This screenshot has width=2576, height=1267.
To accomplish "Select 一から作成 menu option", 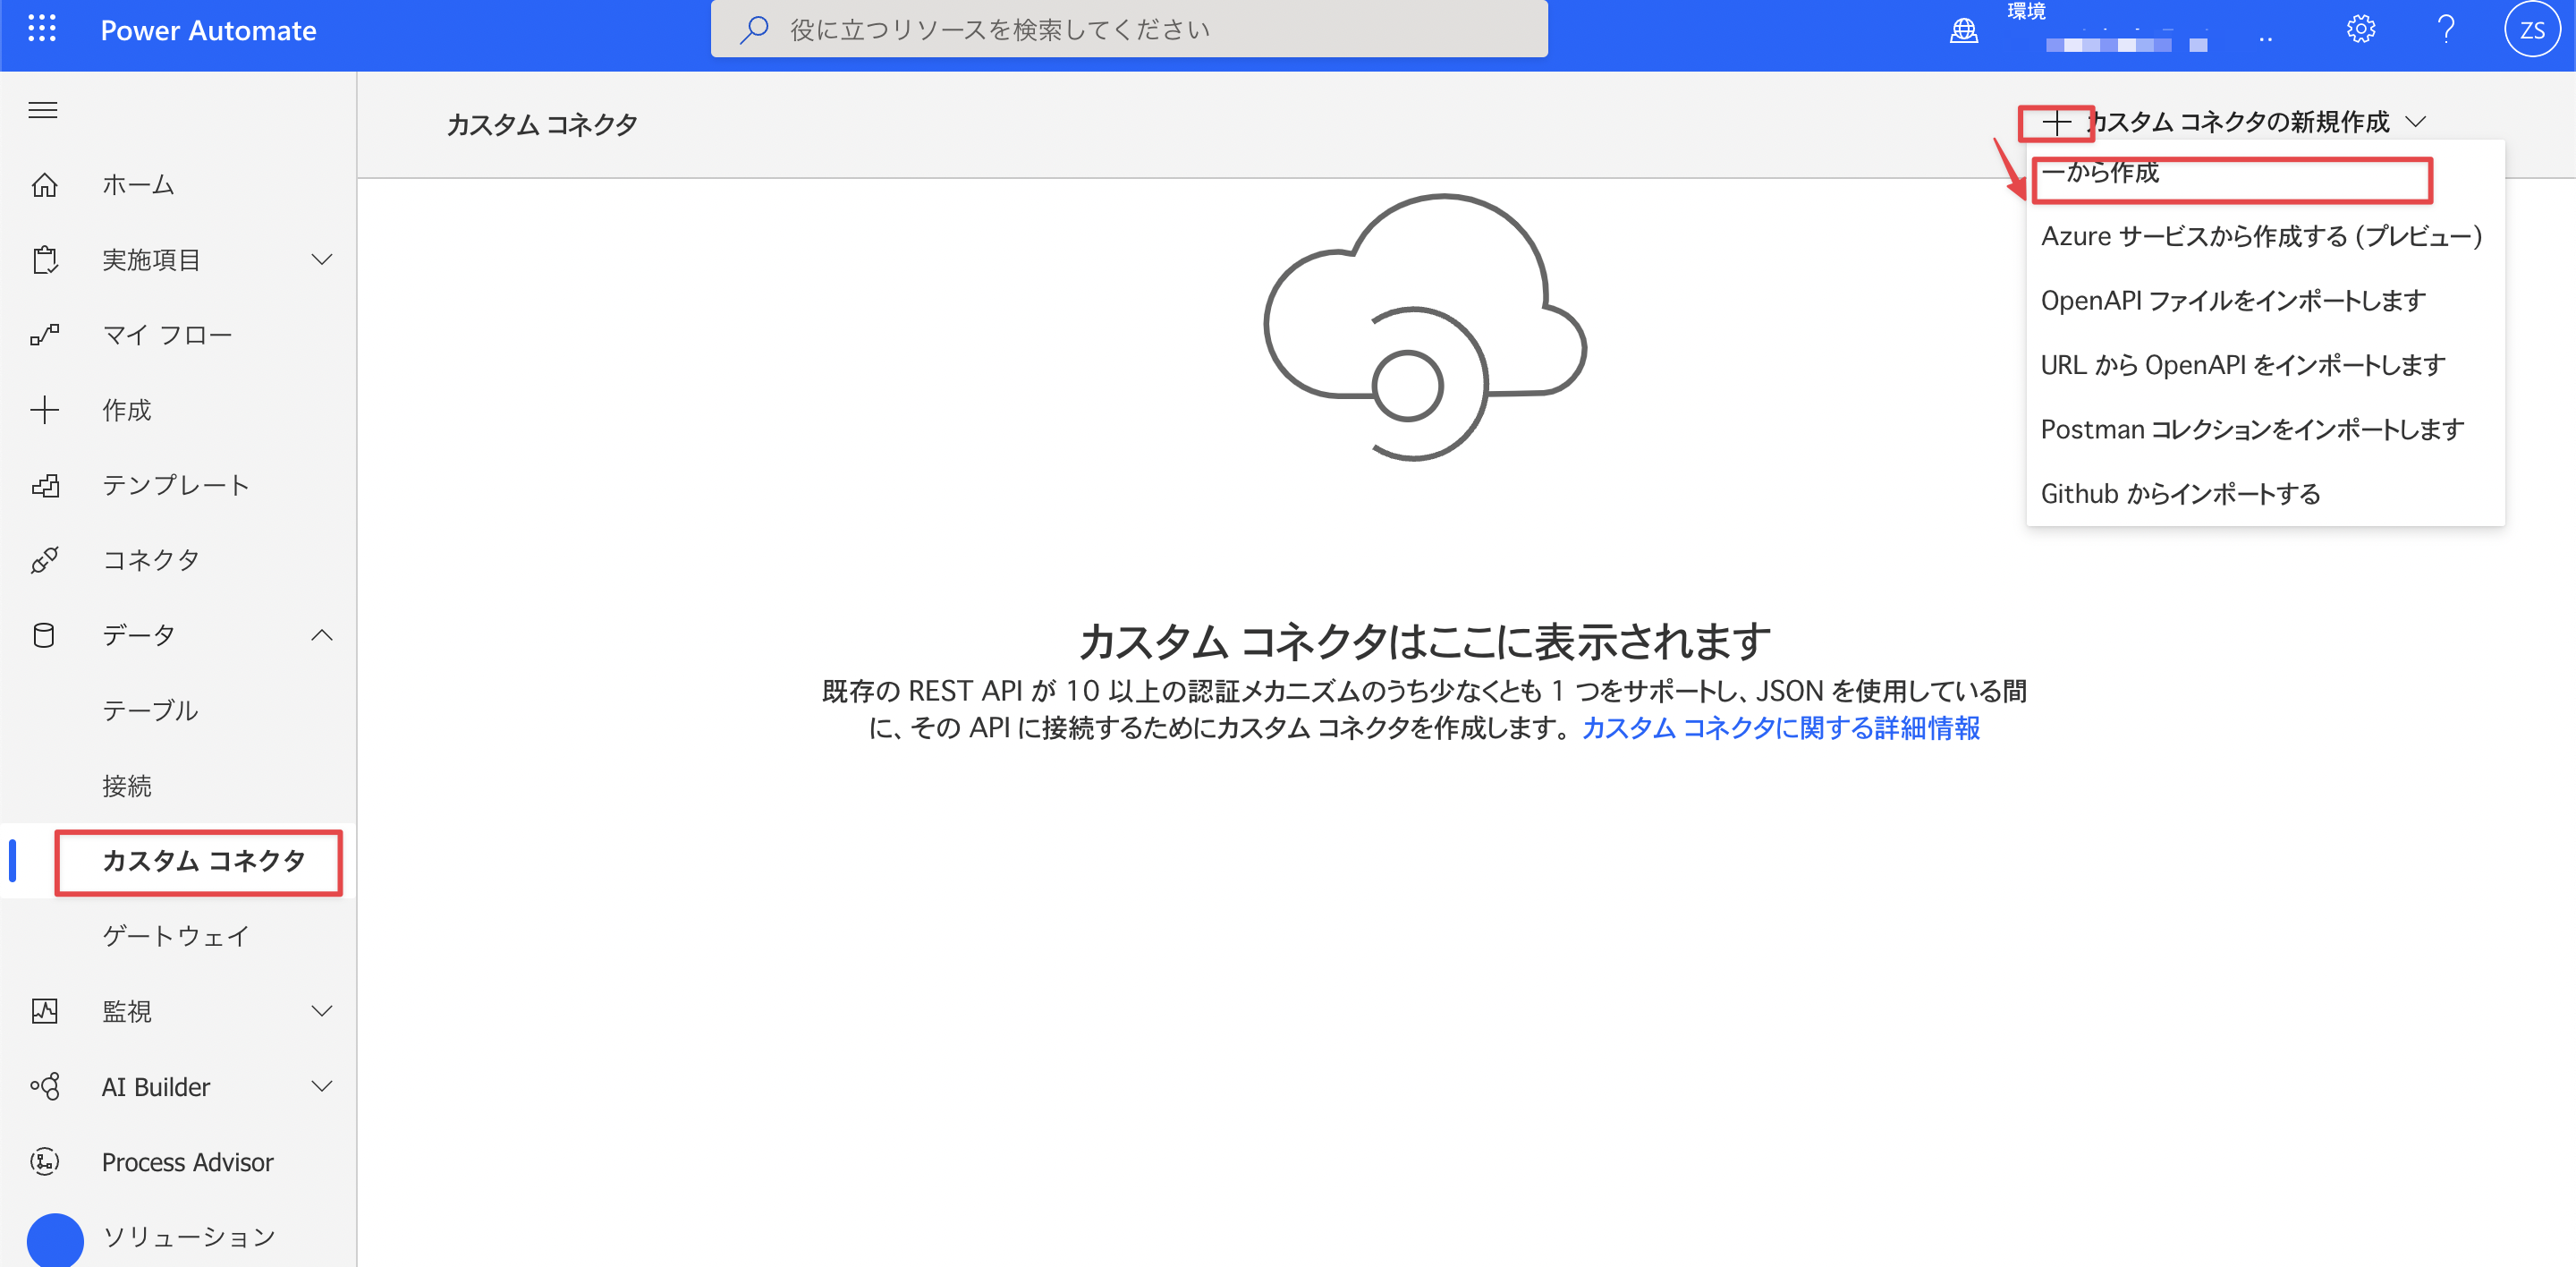I will click(2265, 173).
